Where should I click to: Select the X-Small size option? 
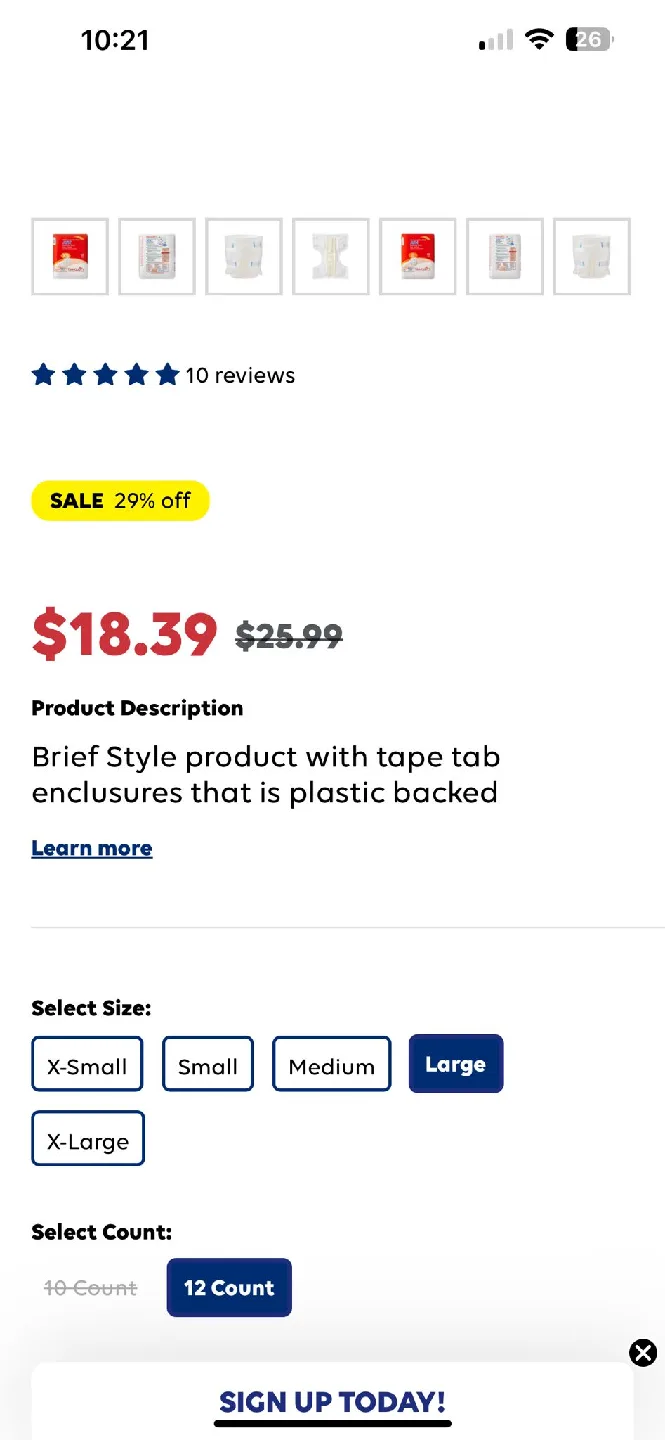(x=87, y=1063)
